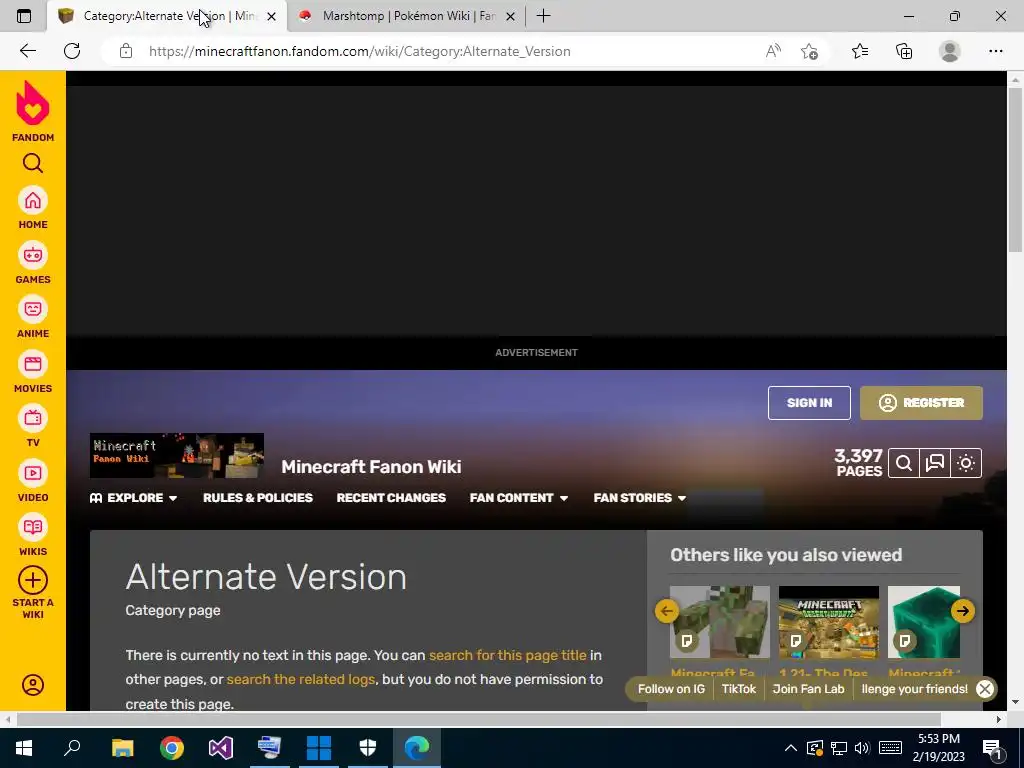1024x768 pixels.
Task: Switch to Category:Alternate Version tab
Action: coord(167,16)
